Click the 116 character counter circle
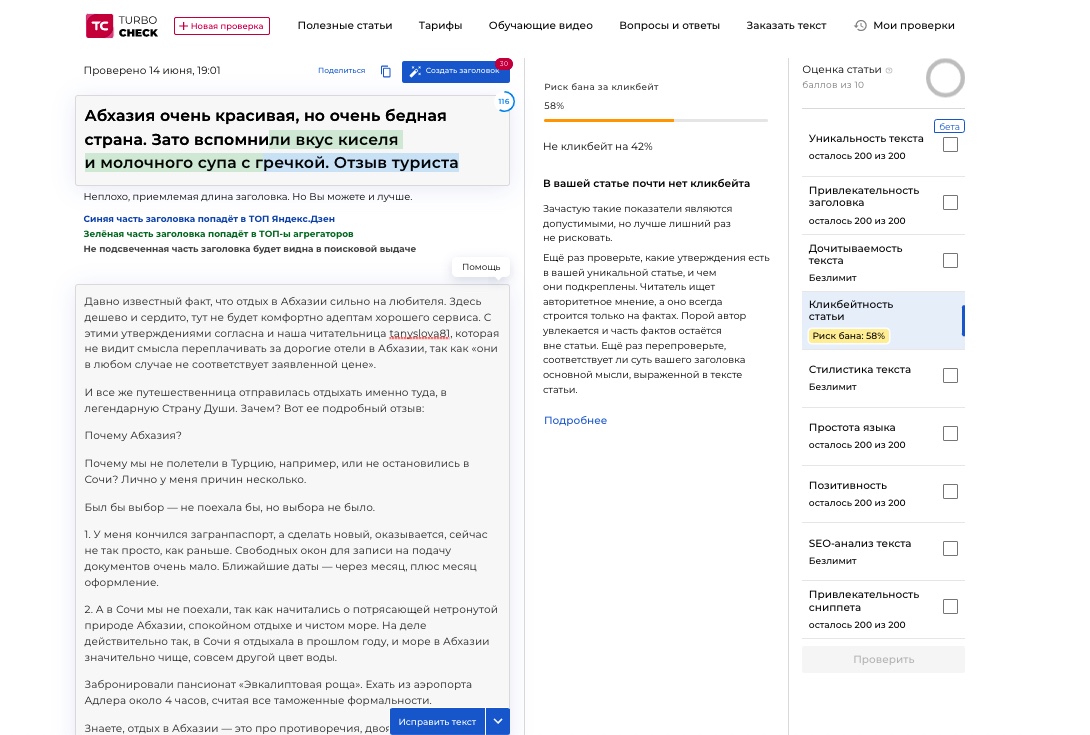 pos(504,102)
